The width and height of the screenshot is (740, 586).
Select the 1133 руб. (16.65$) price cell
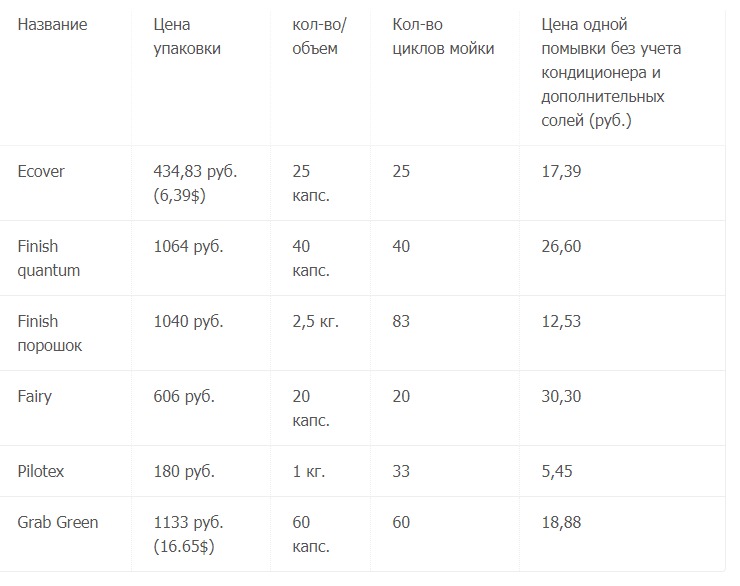188,533
